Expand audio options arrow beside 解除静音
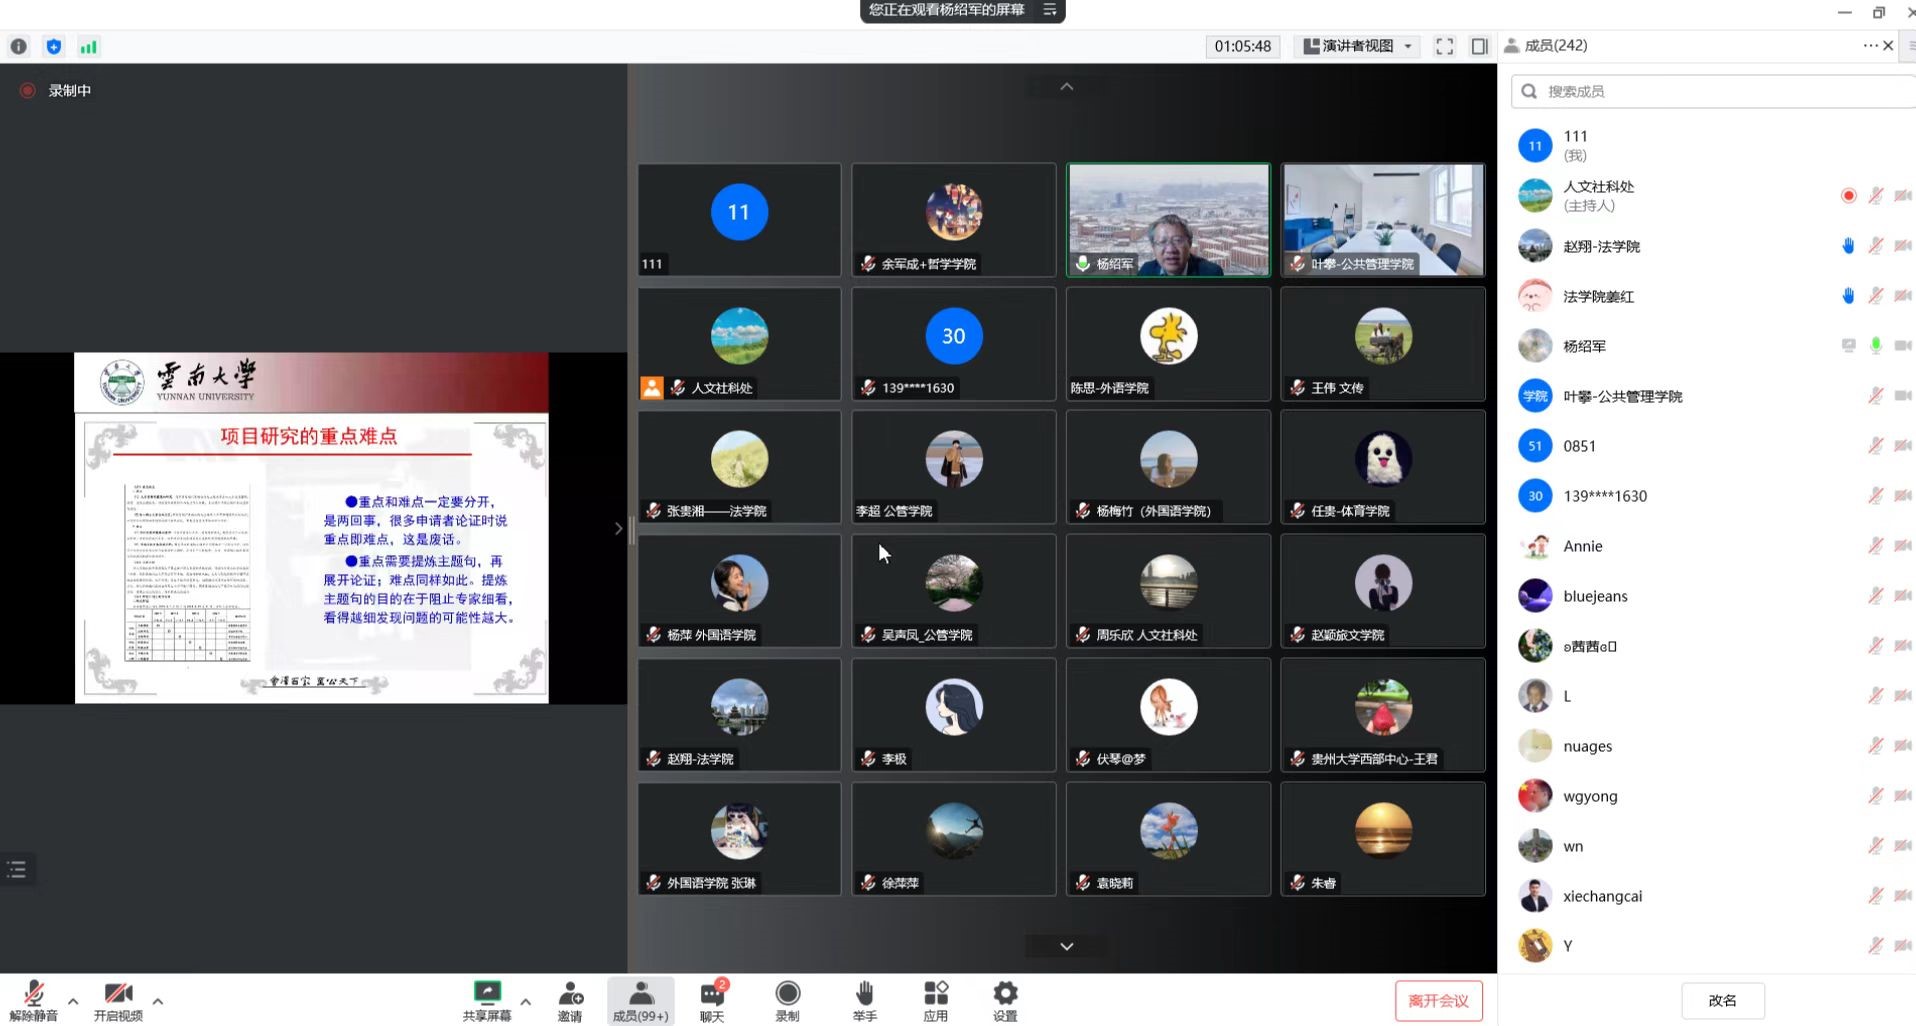 tap(73, 1000)
